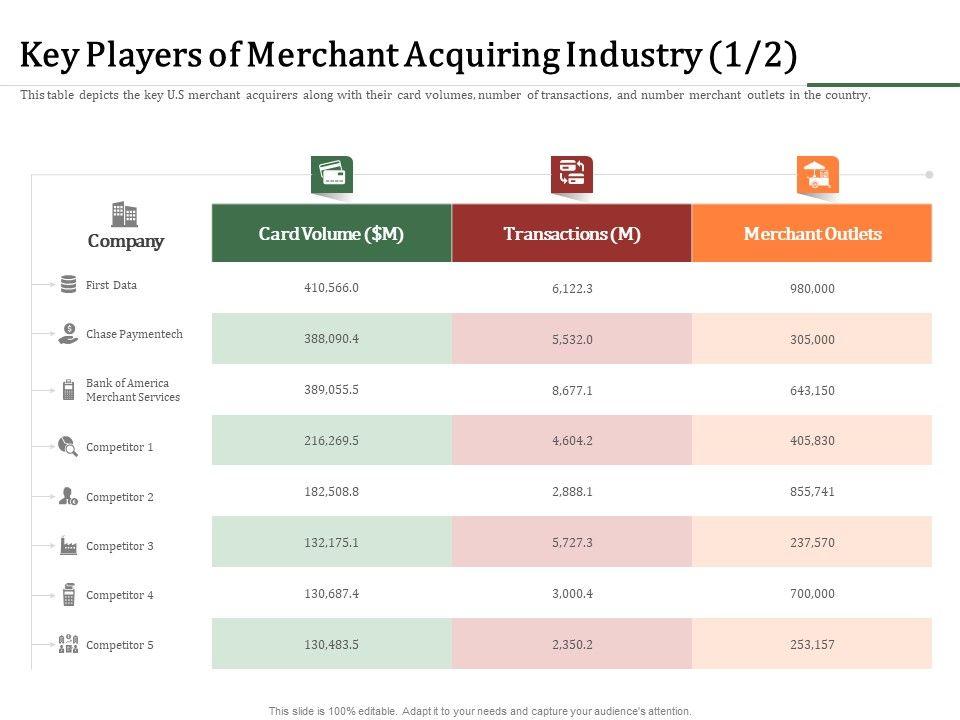Screen dimensions: 960x720
Task: Select the Card Volume ($M) header
Action: (x=331, y=234)
